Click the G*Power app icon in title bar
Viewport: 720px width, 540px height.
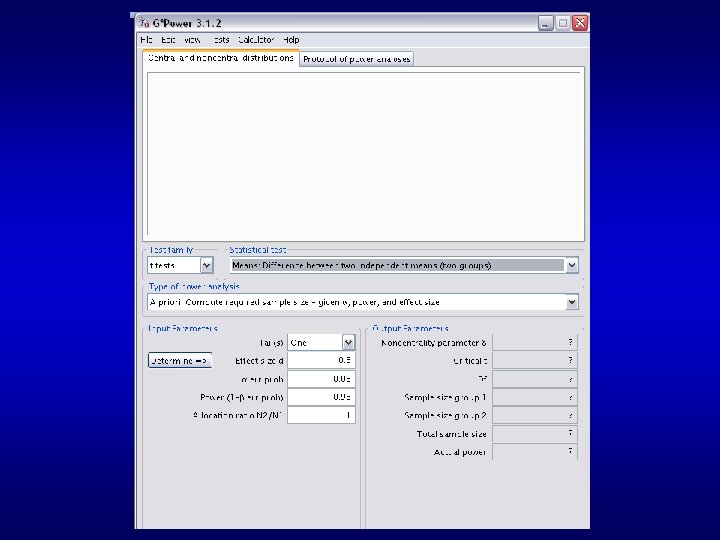pyautogui.click(x=145, y=22)
